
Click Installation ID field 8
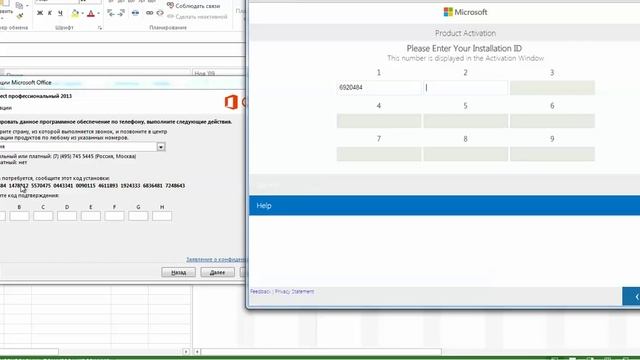point(465,154)
